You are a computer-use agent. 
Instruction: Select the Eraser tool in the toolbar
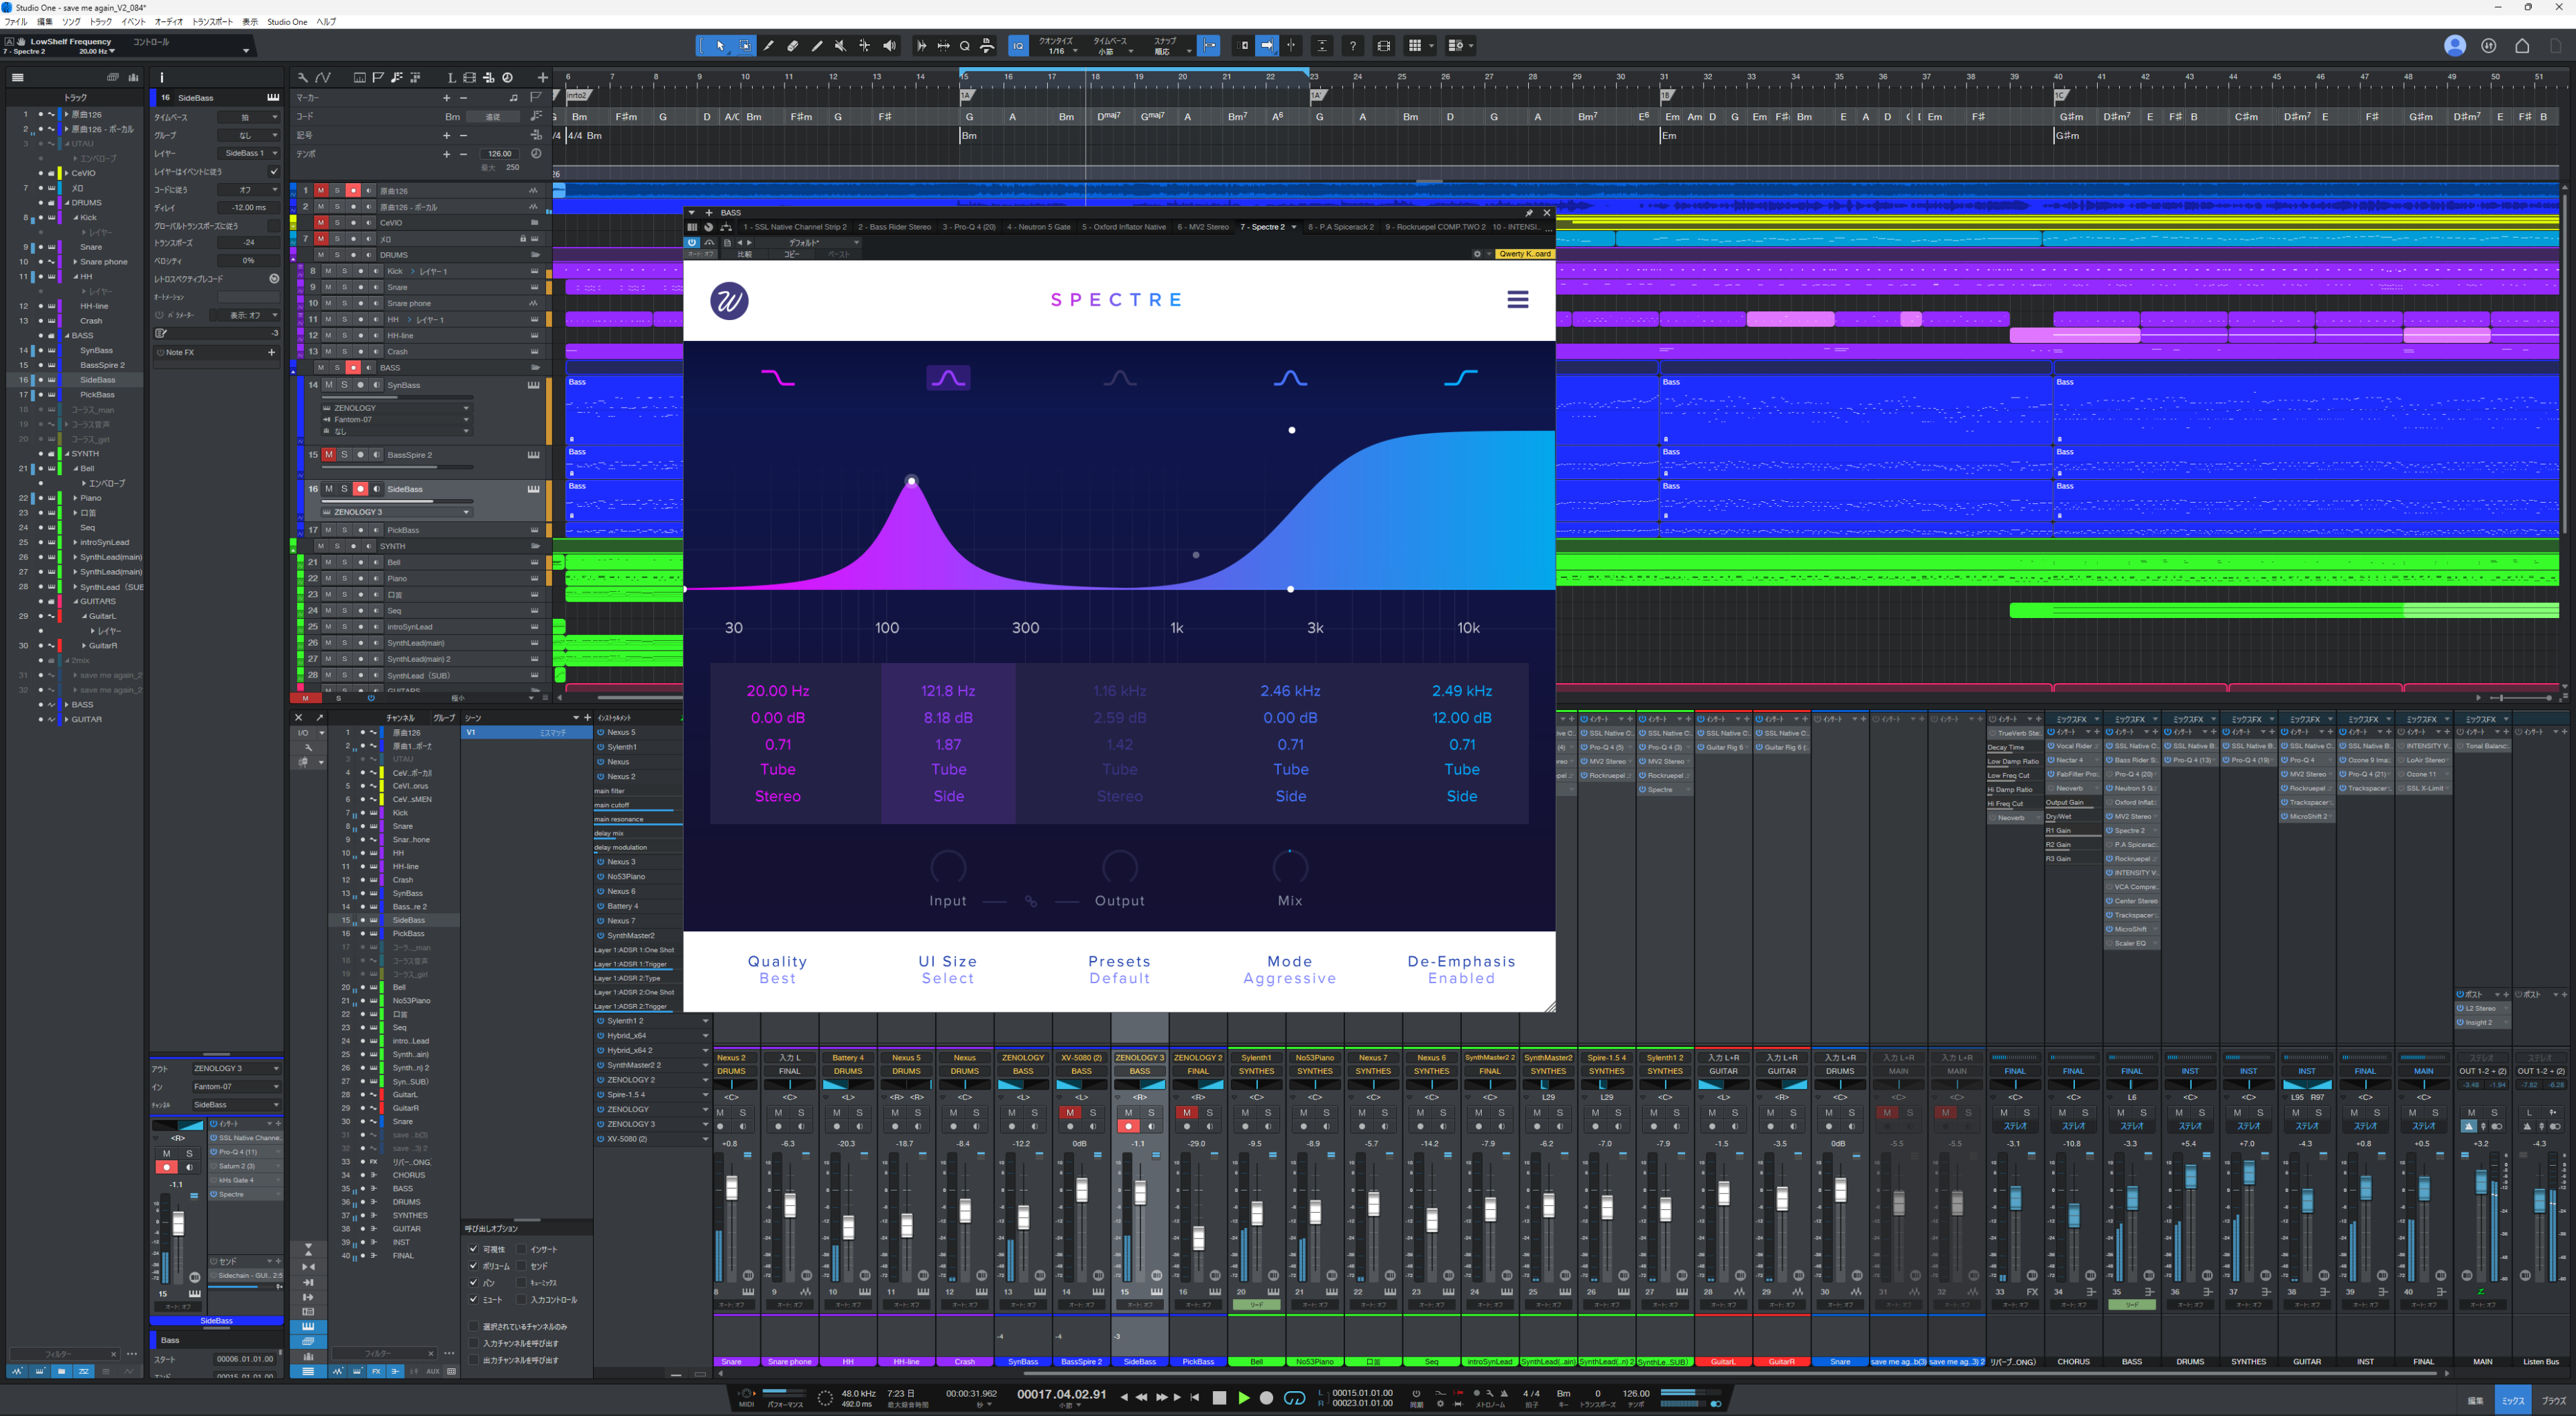[792, 46]
